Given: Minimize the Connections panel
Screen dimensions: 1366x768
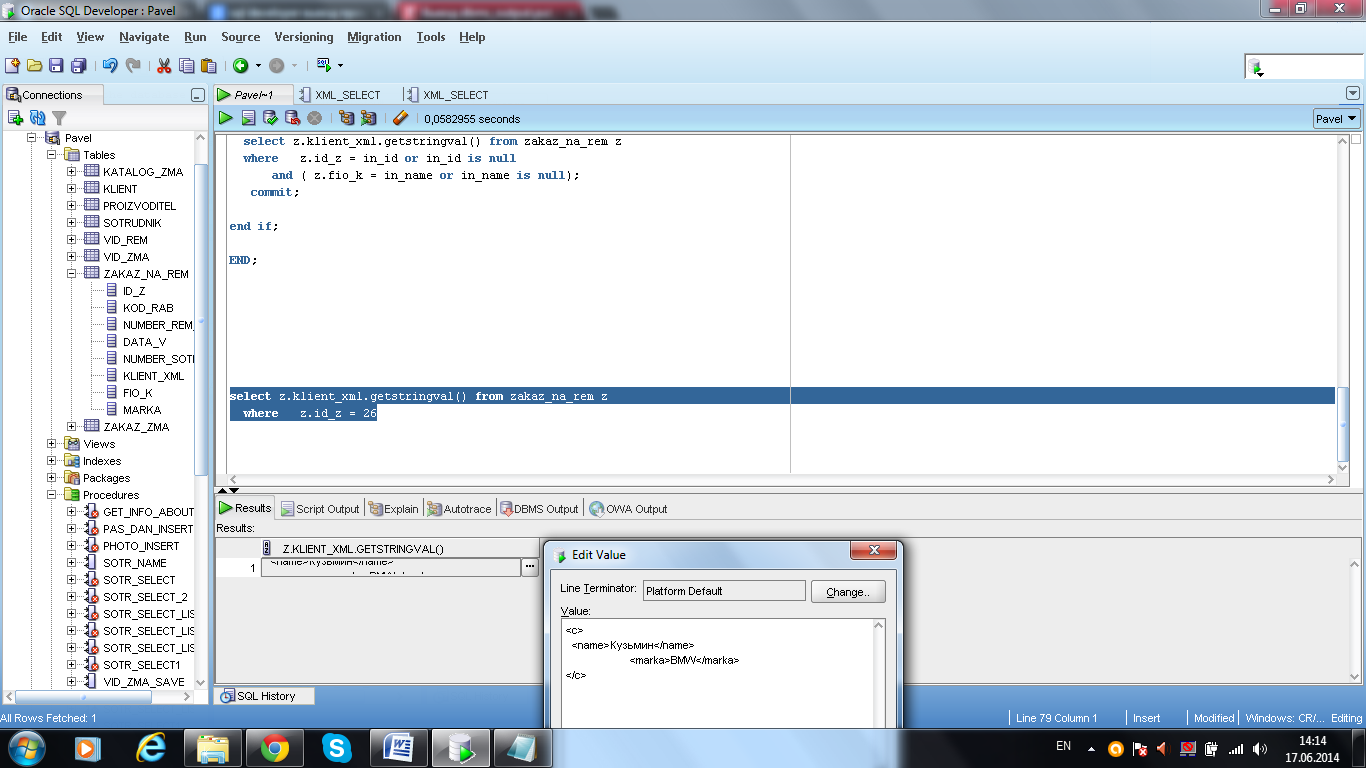Looking at the screenshot, I should point(198,95).
